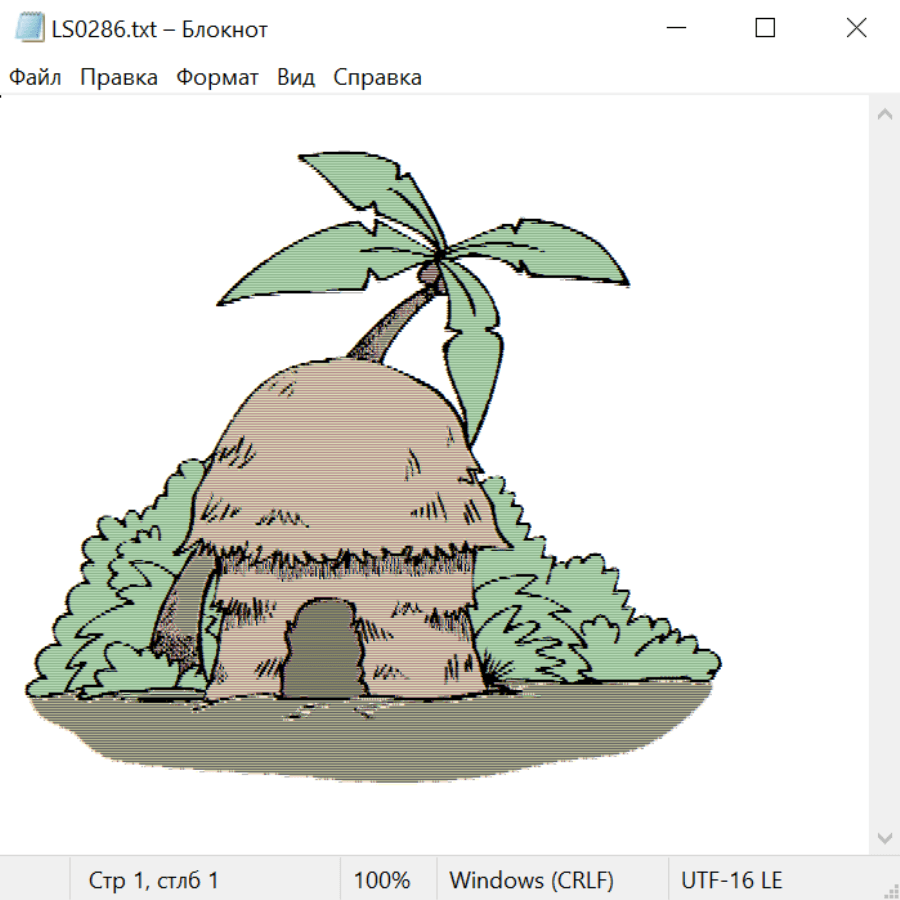Click the LS0286.txt window title text

click(160, 29)
